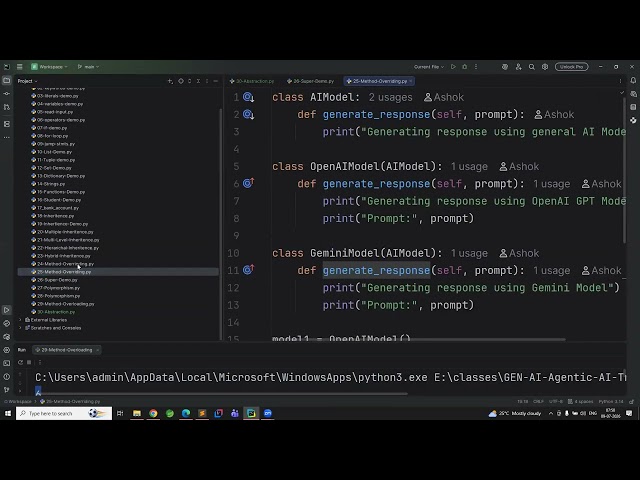640x480 pixels.
Task: Open the Project view dropdown
Action: coord(27,81)
